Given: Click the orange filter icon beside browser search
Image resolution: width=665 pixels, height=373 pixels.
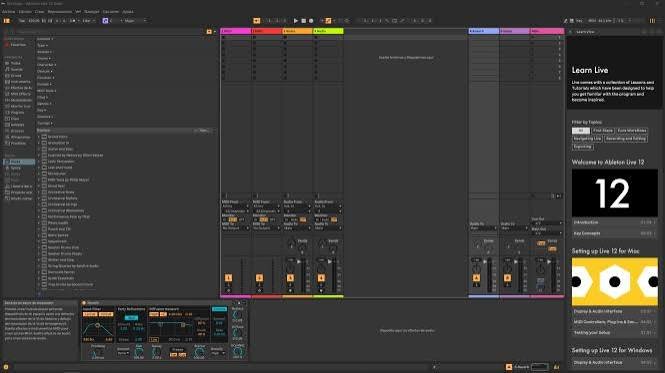Looking at the screenshot, I should coord(209,31).
